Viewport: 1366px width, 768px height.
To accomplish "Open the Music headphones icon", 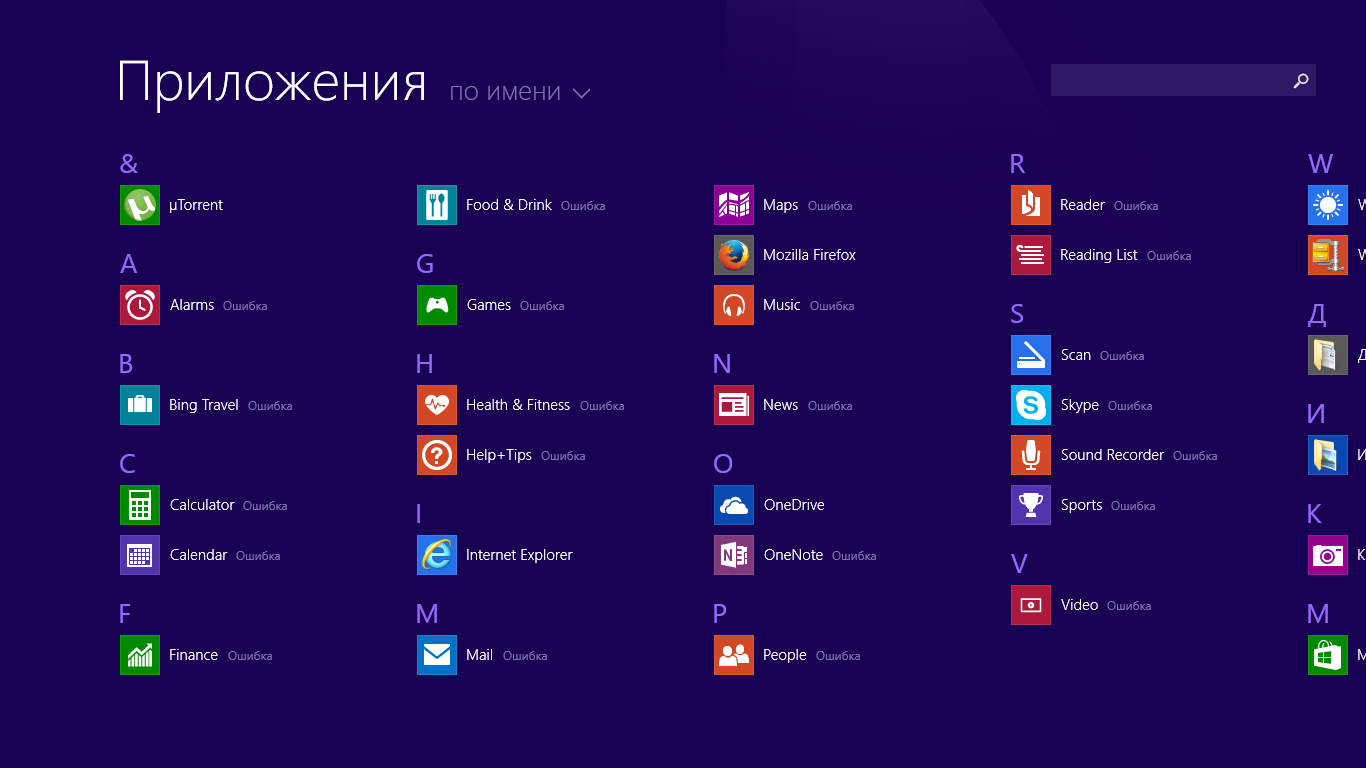I will click(x=734, y=305).
